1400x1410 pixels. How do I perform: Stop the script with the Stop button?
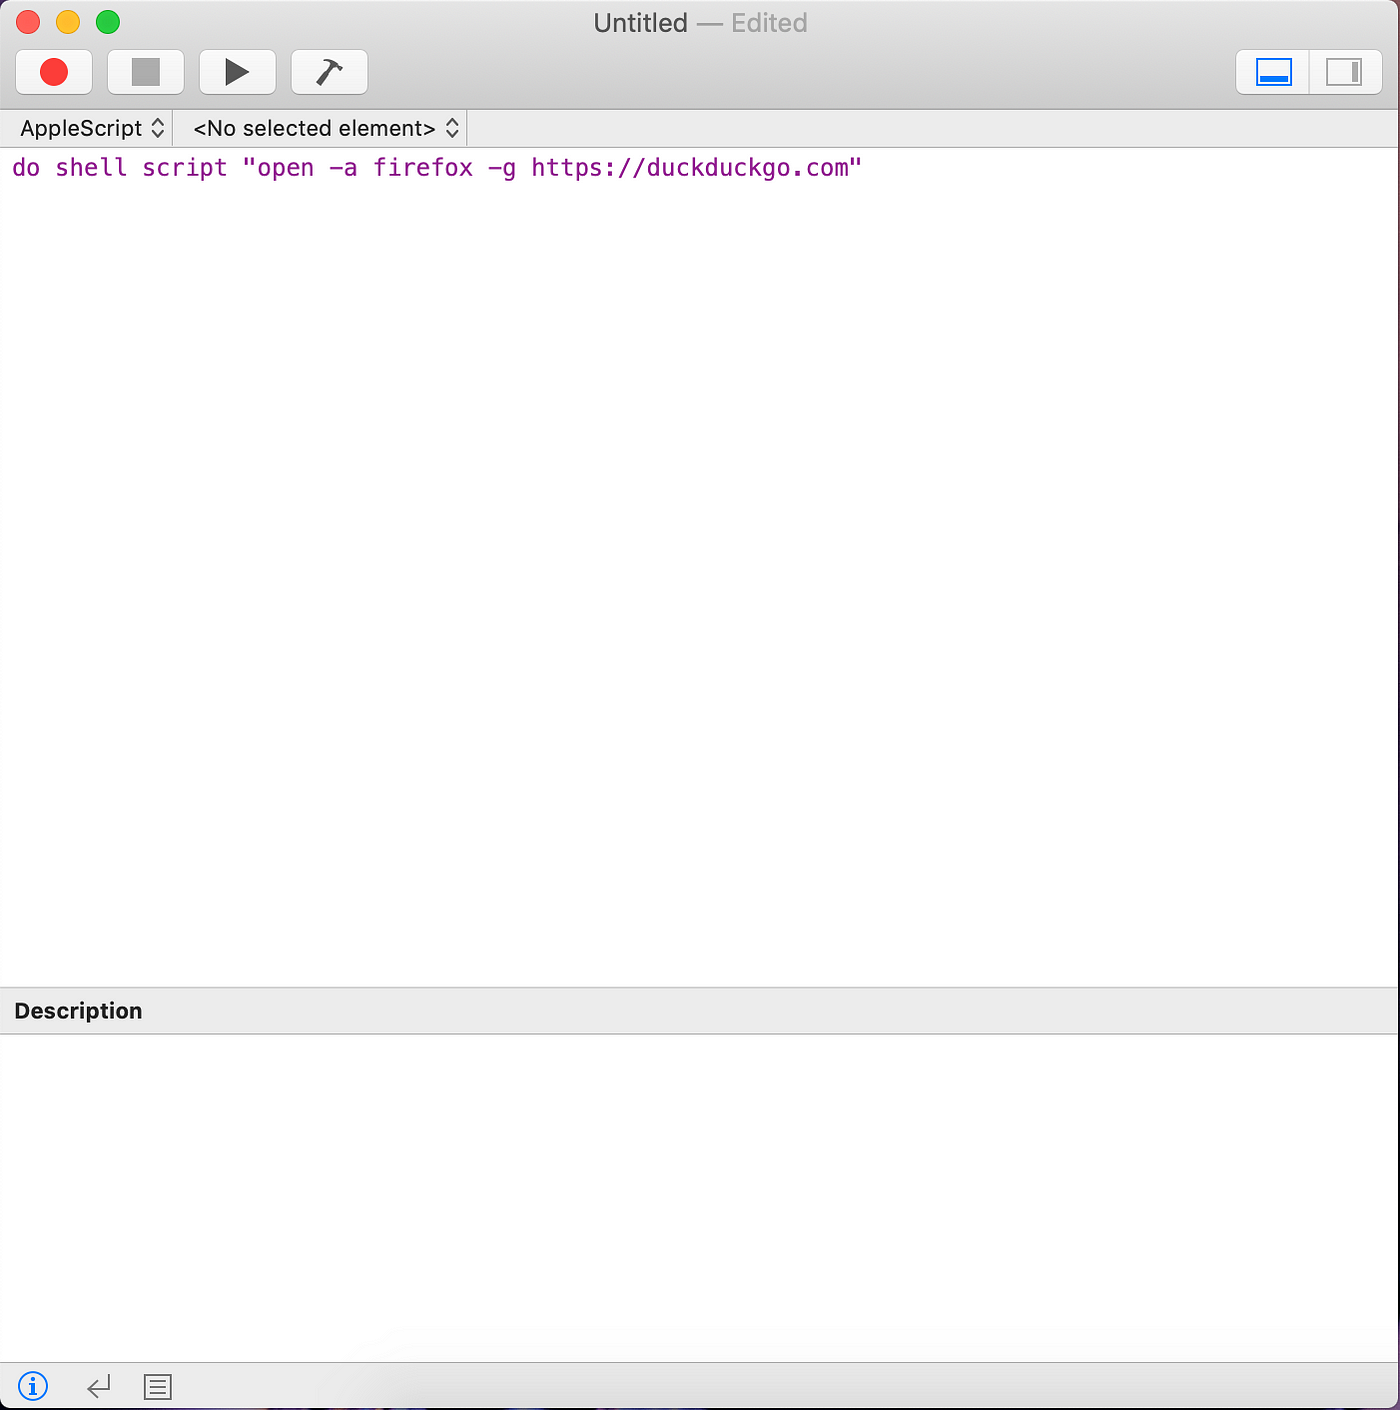146,72
